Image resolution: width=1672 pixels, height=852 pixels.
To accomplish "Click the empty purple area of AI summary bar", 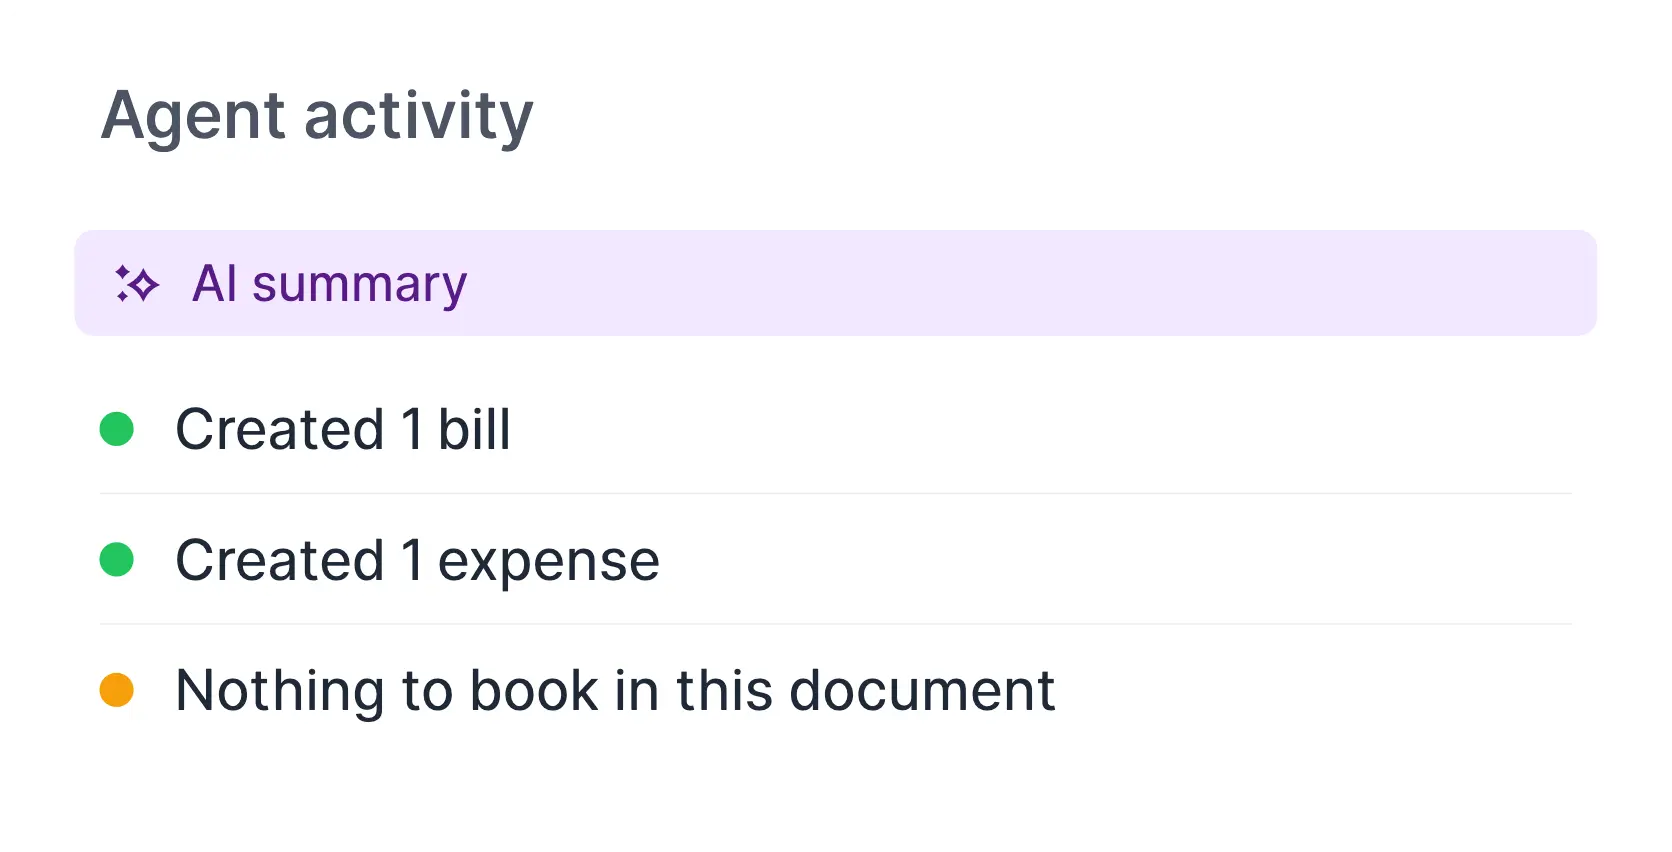I will click(1030, 283).
